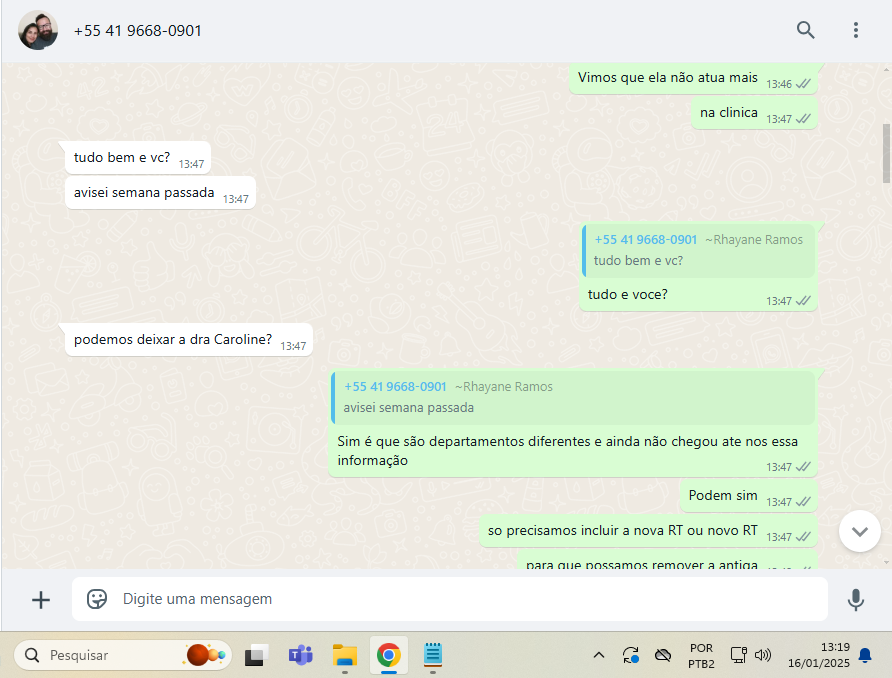892x678 pixels.
Task: Open Notepad app on taskbar
Action: (x=433, y=655)
